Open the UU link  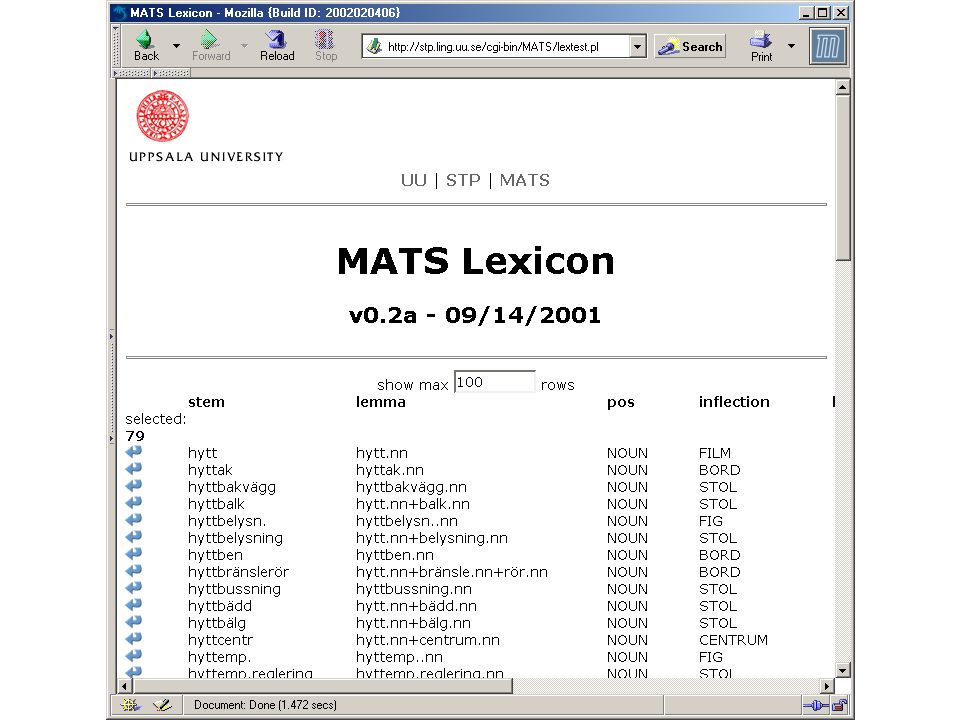[x=414, y=180]
